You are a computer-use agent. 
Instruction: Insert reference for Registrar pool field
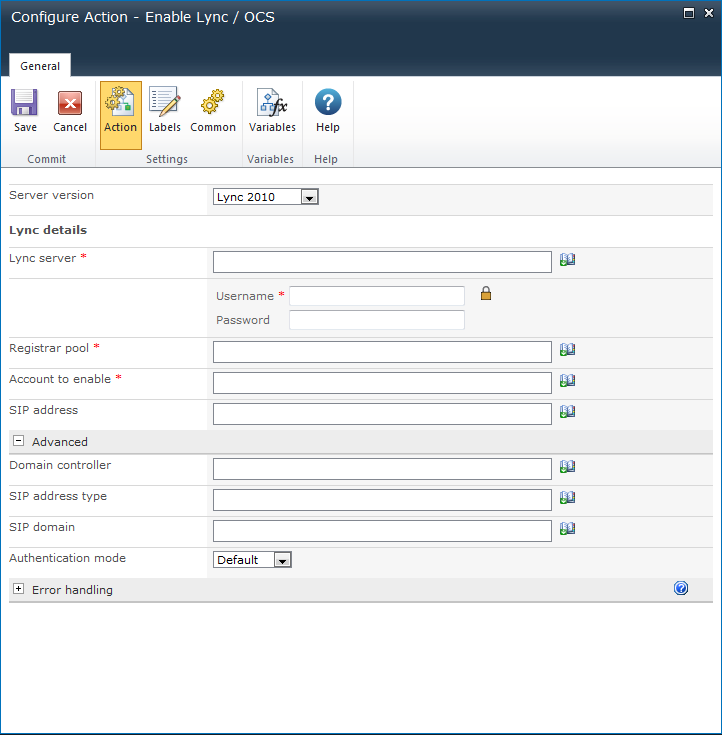tap(567, 349)
